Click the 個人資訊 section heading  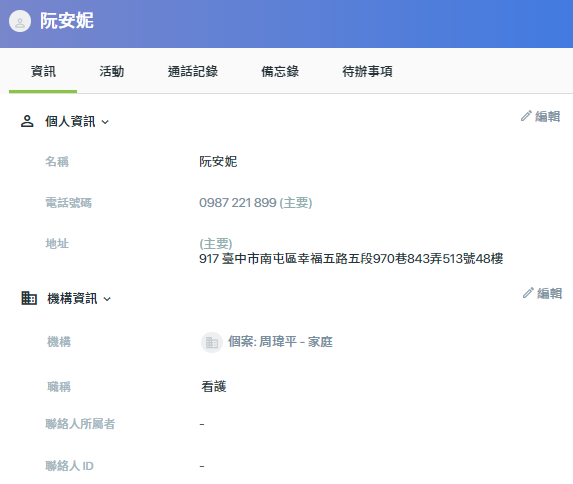(x=70, y=121)
